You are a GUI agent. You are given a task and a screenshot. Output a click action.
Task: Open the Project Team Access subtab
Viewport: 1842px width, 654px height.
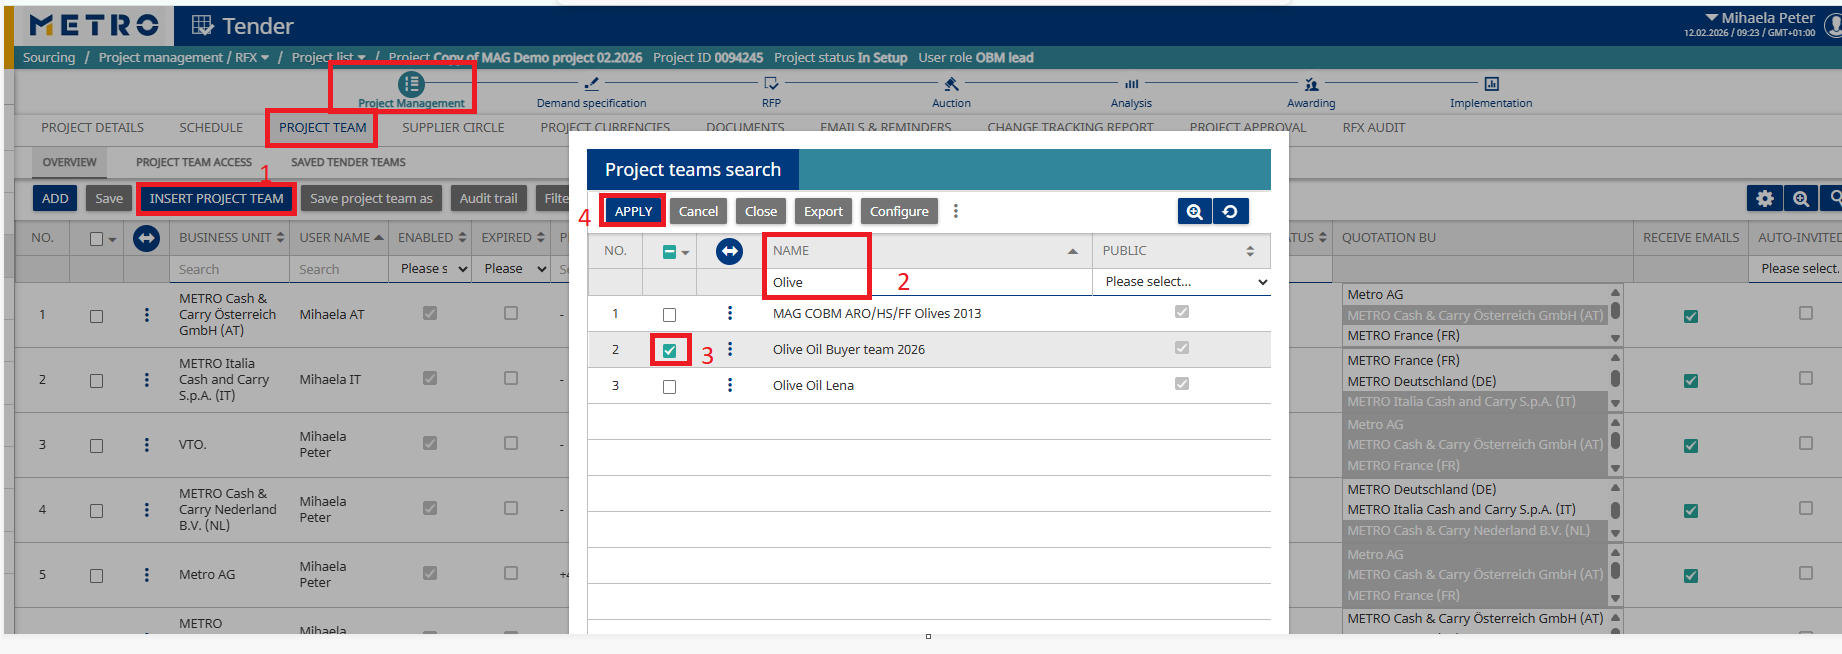pos(194,162)
